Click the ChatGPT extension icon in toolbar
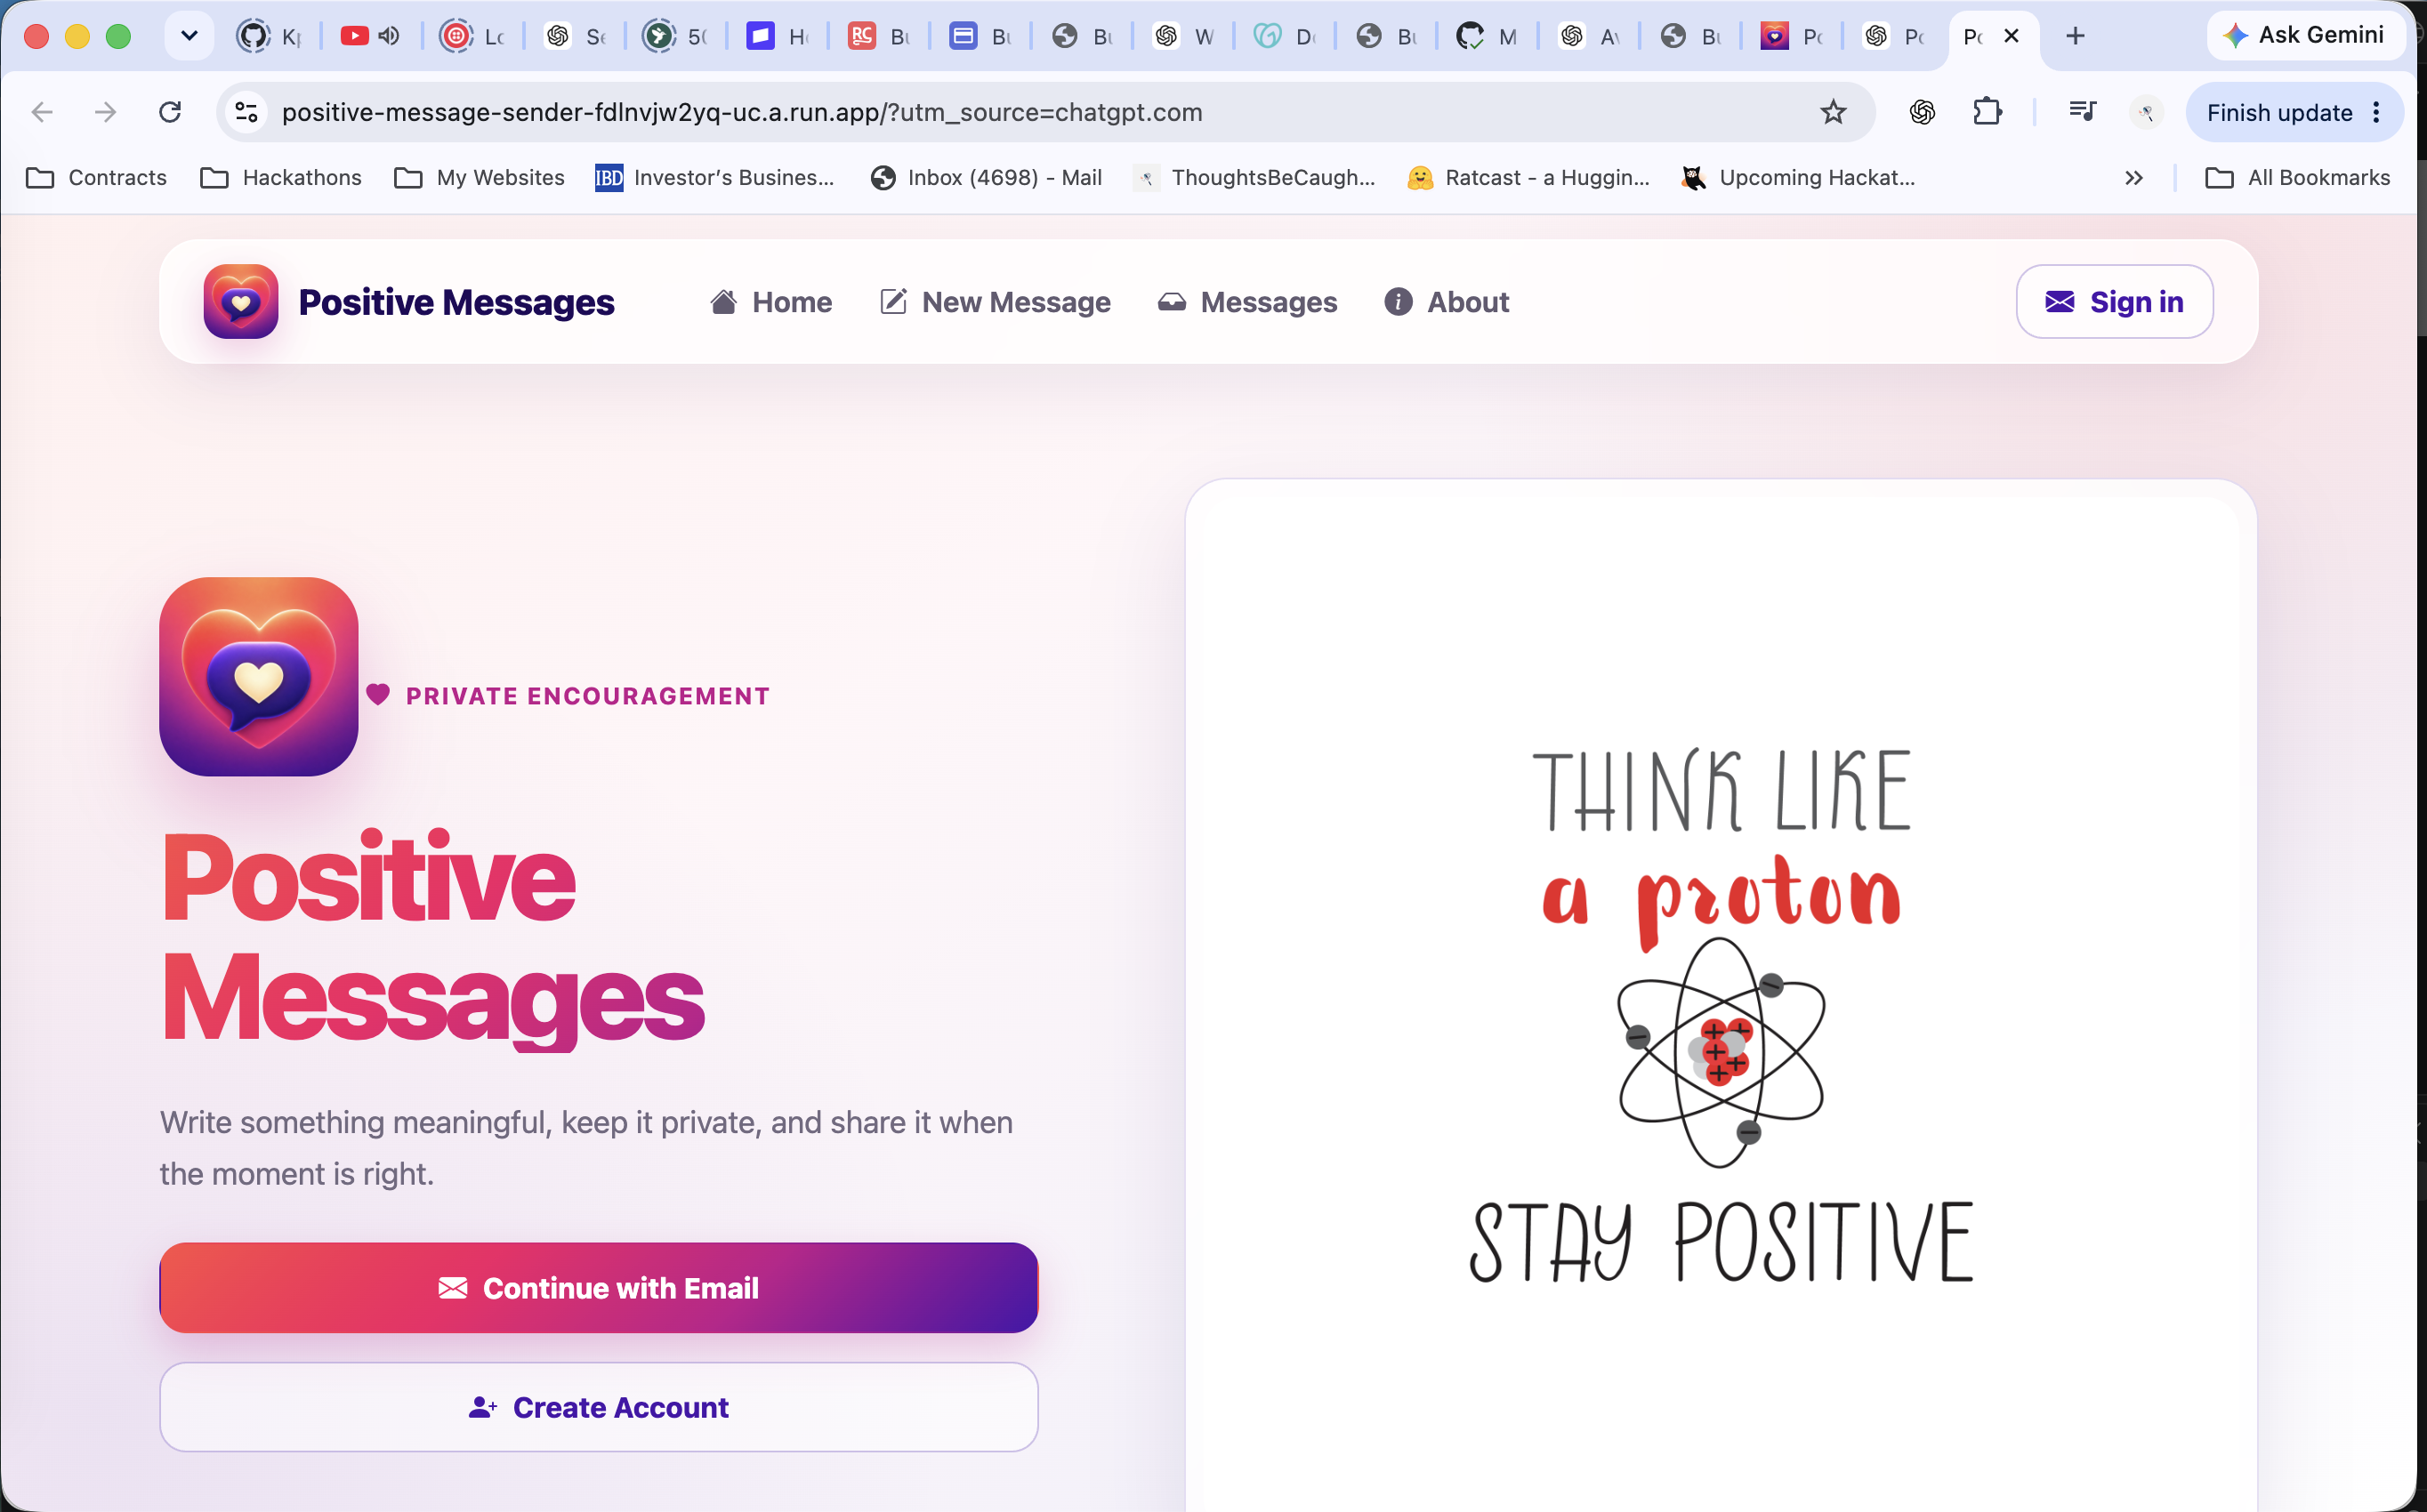The width and height of the screenshot is (2427, 1512). (1922, 112)
